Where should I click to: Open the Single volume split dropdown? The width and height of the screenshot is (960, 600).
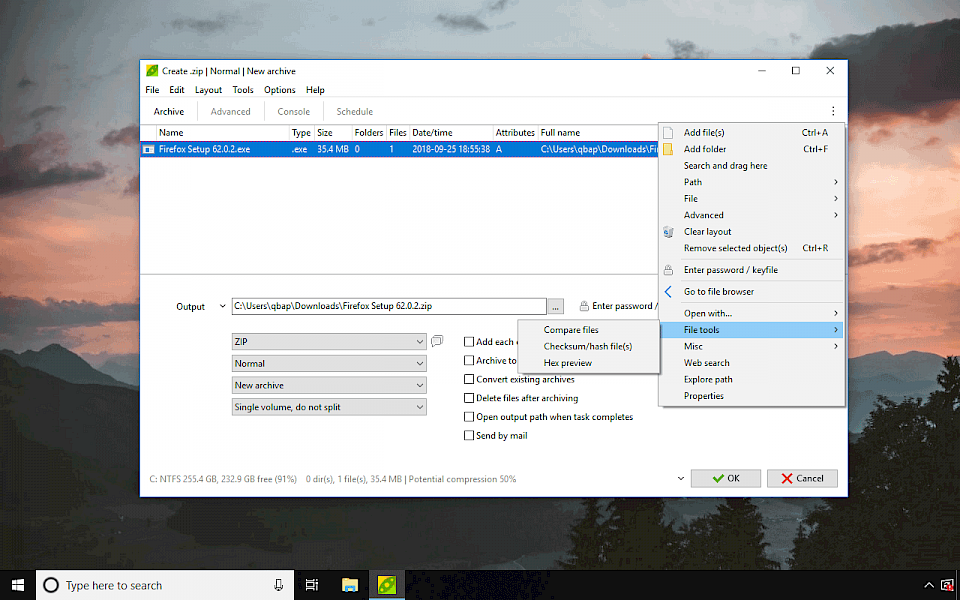tap(329, 407)
